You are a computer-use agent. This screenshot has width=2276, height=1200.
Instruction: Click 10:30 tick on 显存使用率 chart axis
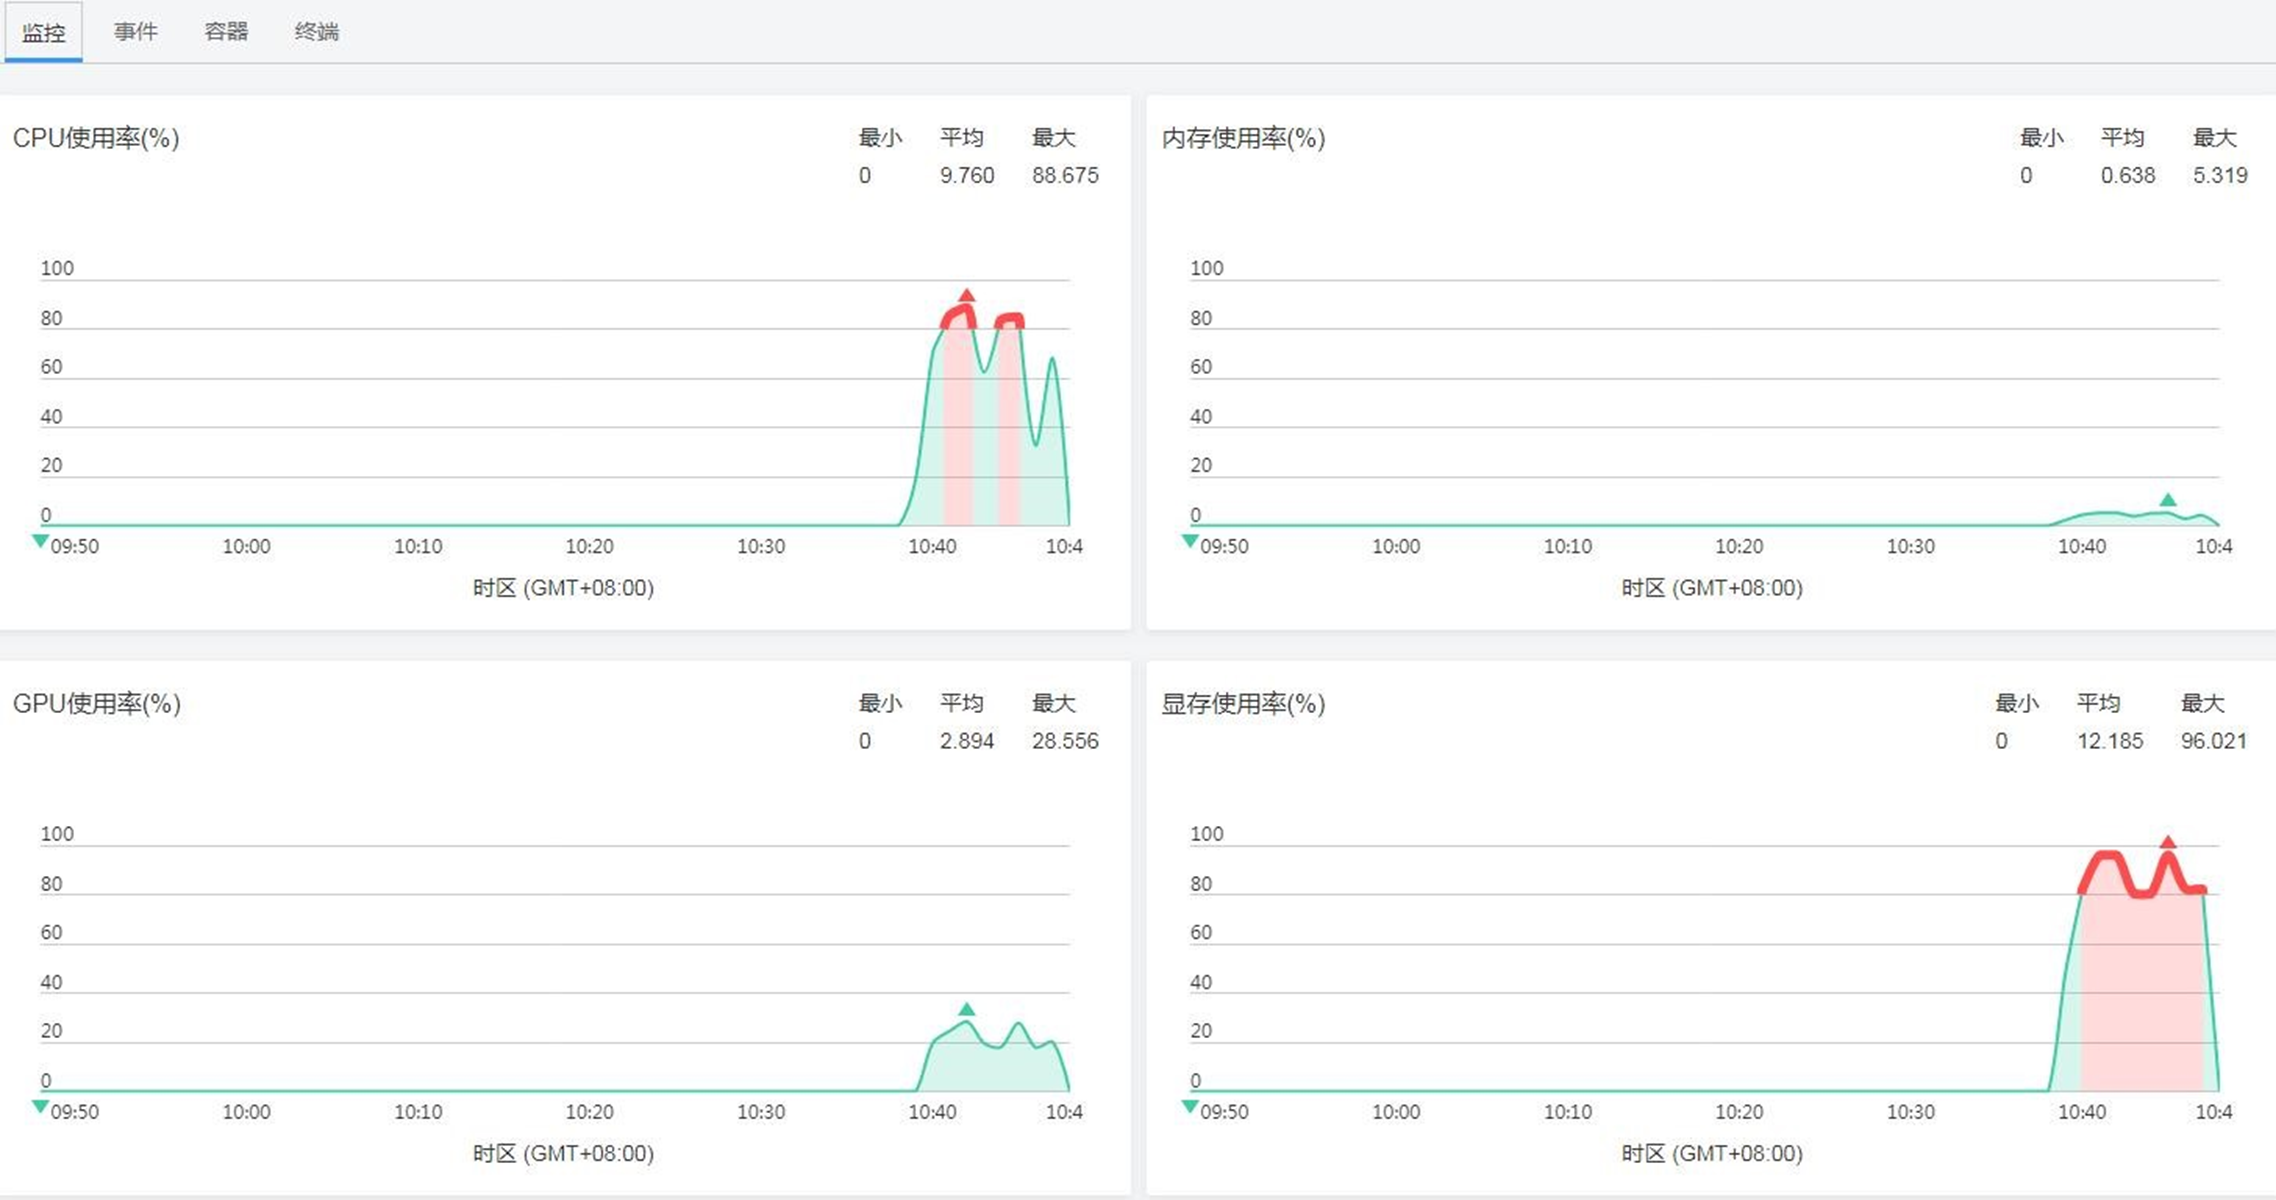coord(1910,1112)
